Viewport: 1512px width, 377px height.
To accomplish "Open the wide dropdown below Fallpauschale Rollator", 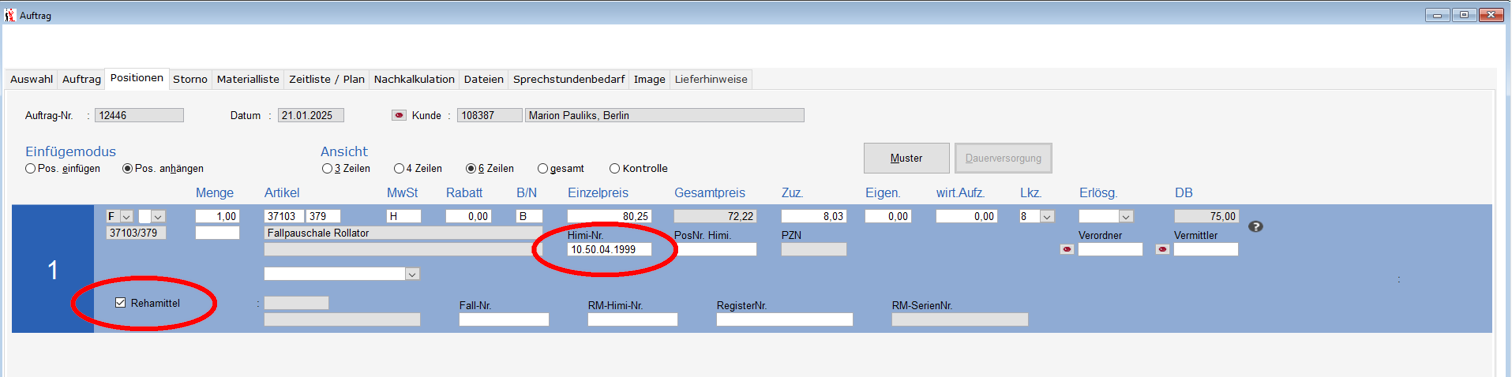I will (412, 274).
